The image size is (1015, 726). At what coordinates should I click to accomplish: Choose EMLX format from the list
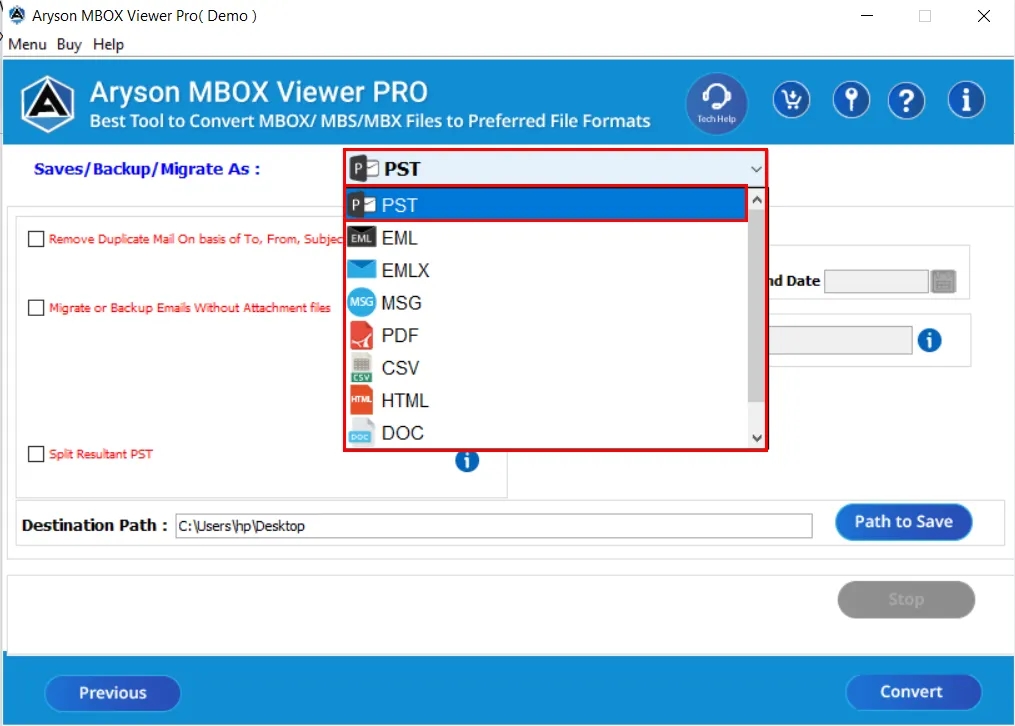click(547, 270)
